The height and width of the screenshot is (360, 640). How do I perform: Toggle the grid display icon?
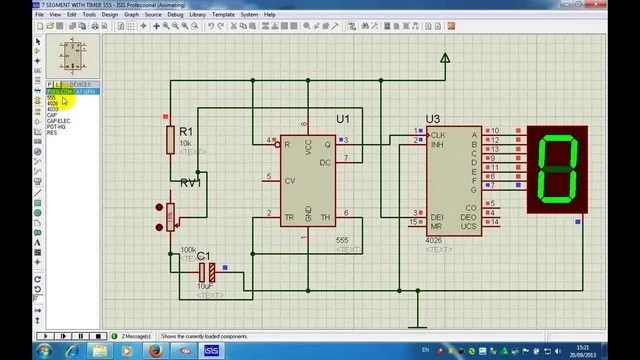pos(131,26)
